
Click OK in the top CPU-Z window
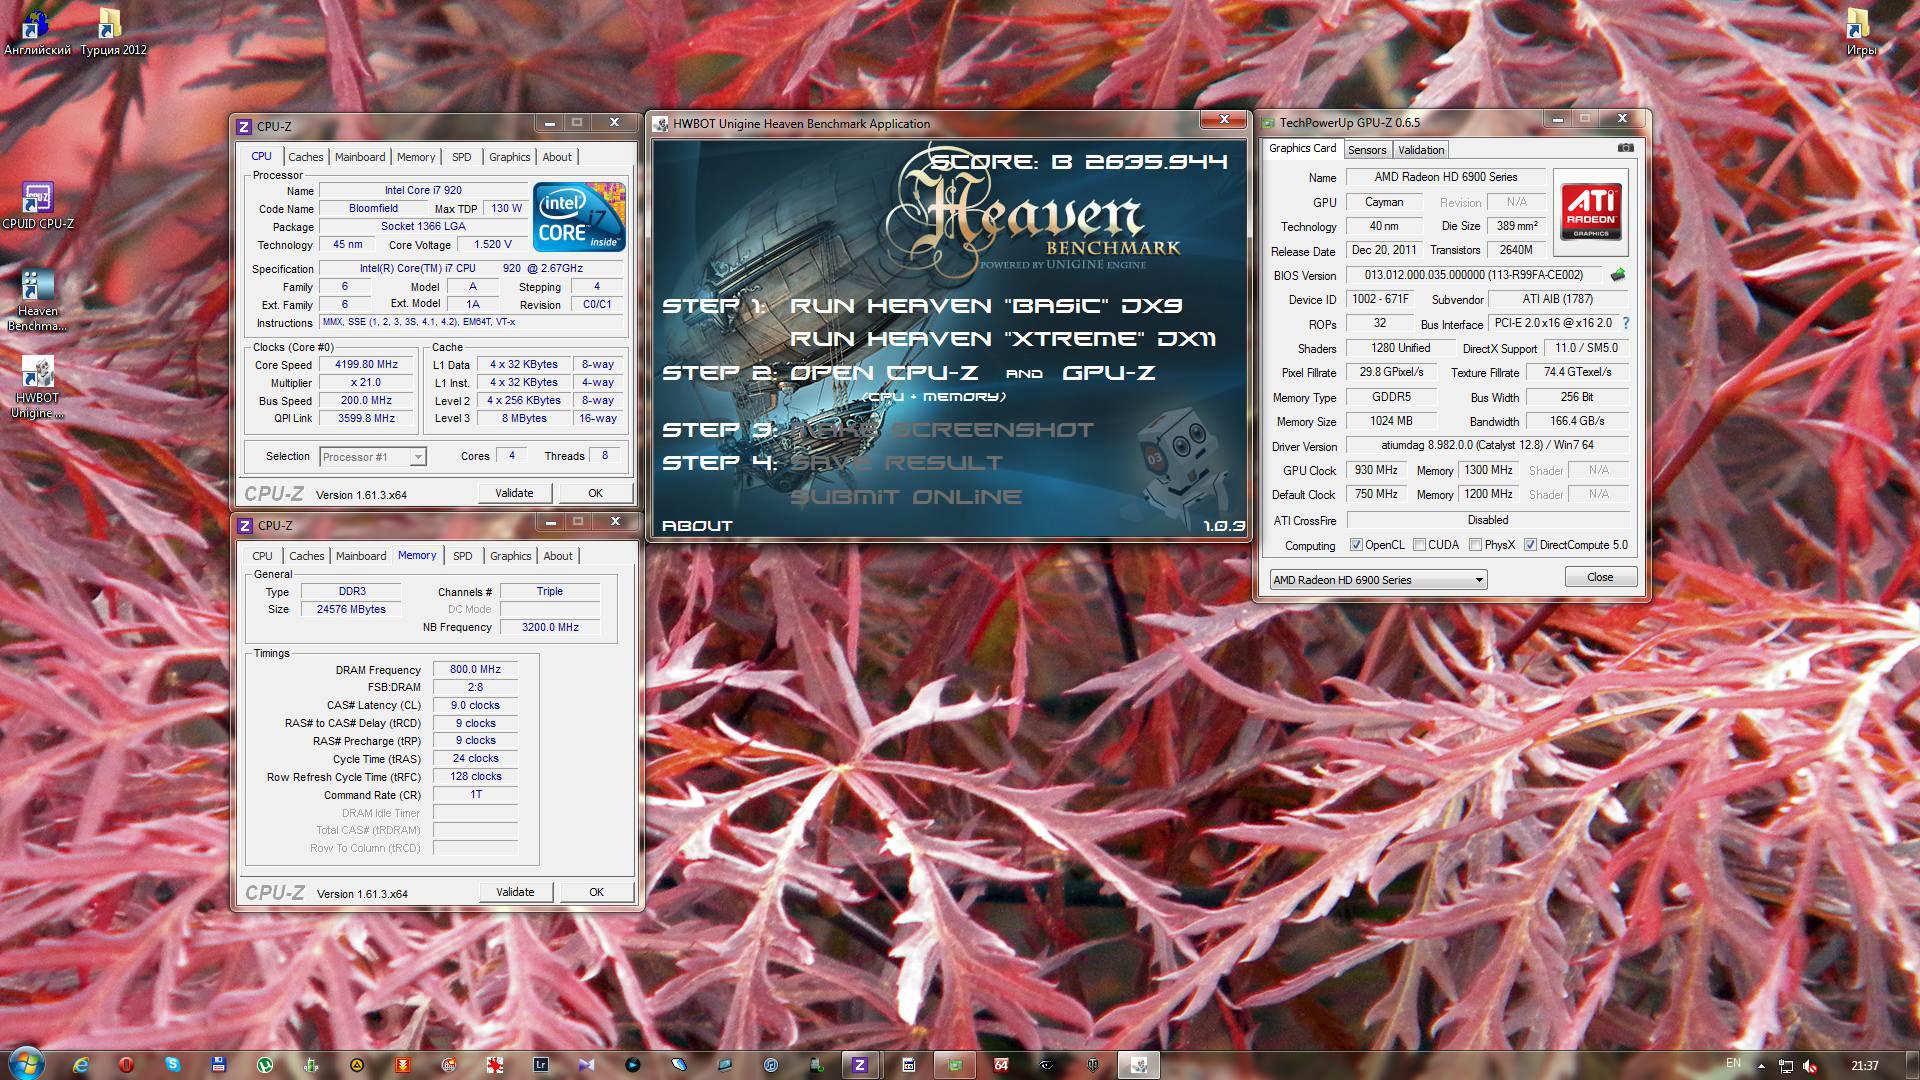pos(595,493)
